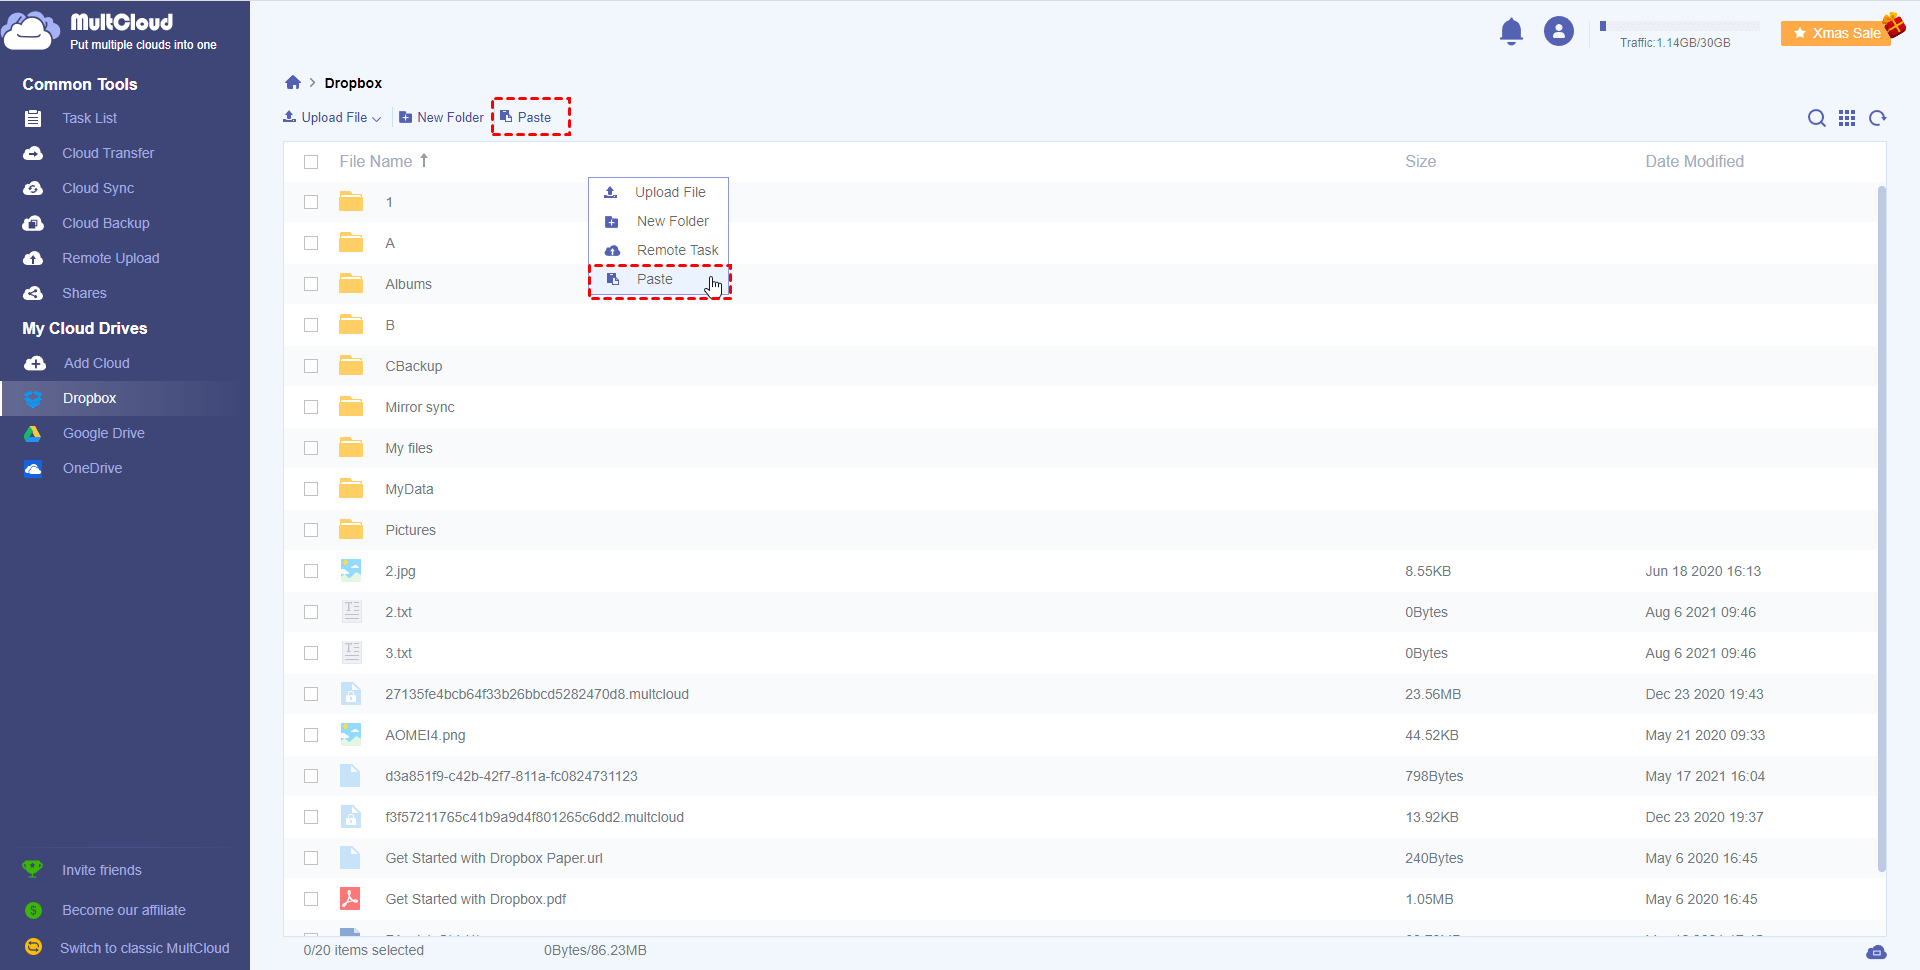The width and height of the screenshot is (1920, 970).
Task: Click the affiliate dollar icon
Action: 33,910
